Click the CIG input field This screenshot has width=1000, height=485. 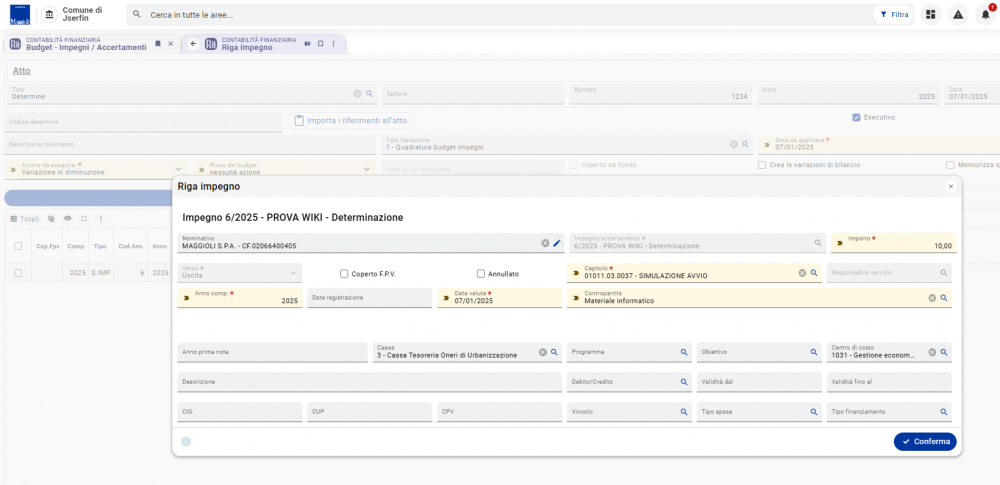tap(240, 412)
